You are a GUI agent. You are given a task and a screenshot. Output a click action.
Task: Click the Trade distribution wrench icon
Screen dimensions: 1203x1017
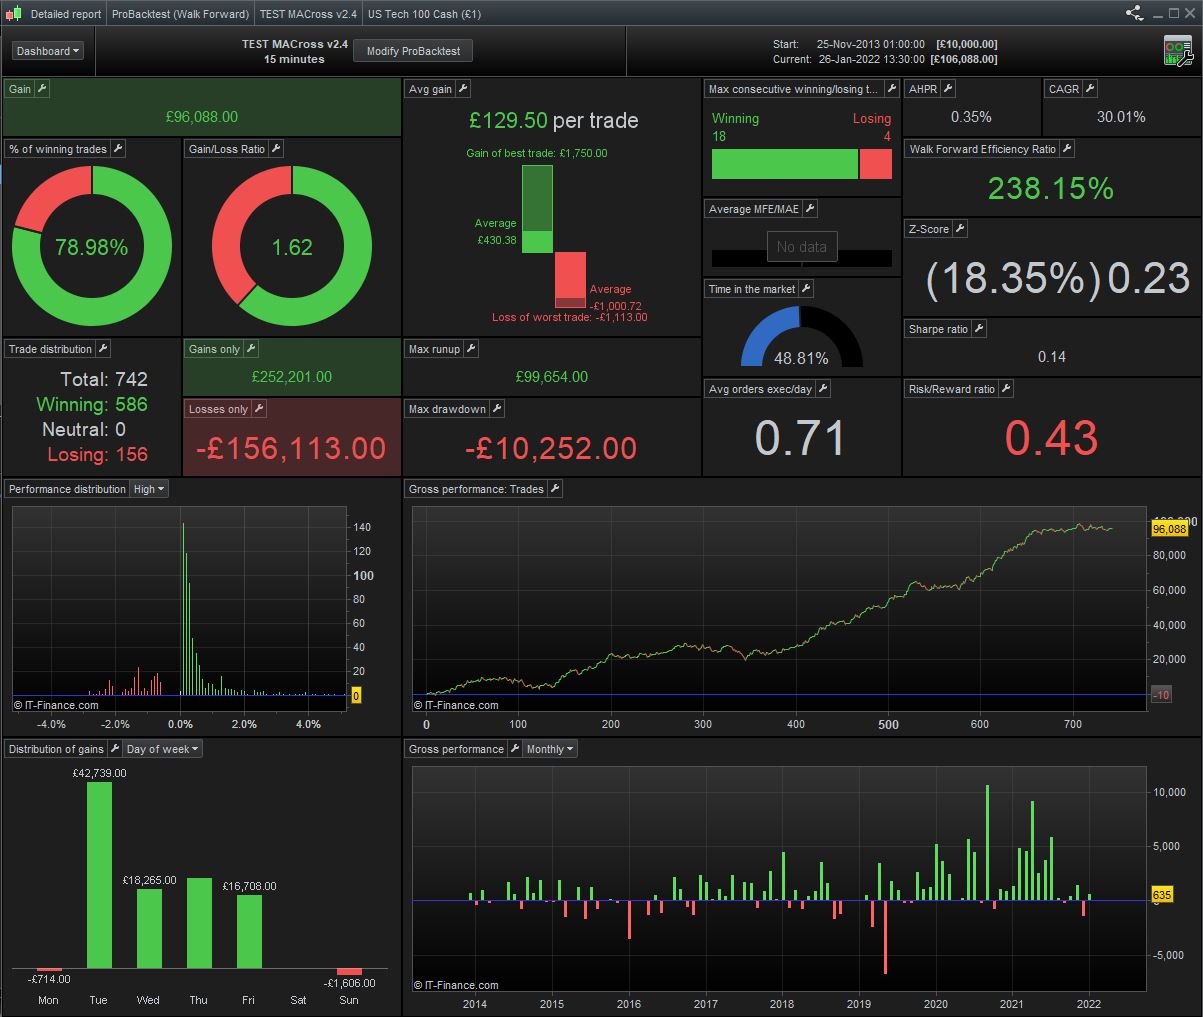[x=102, y=349]
